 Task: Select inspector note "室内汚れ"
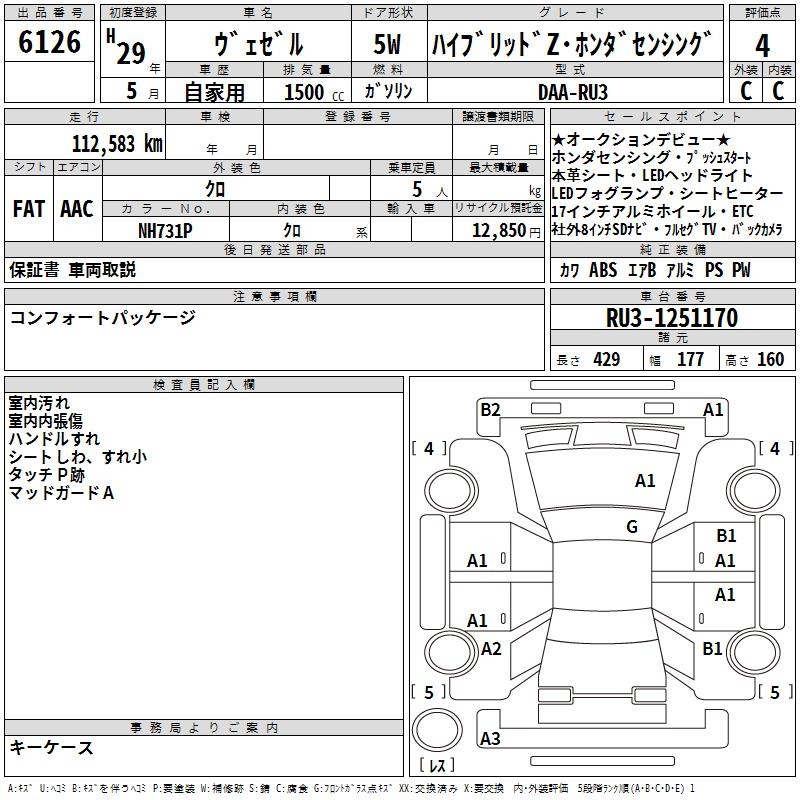pos(39,403)
